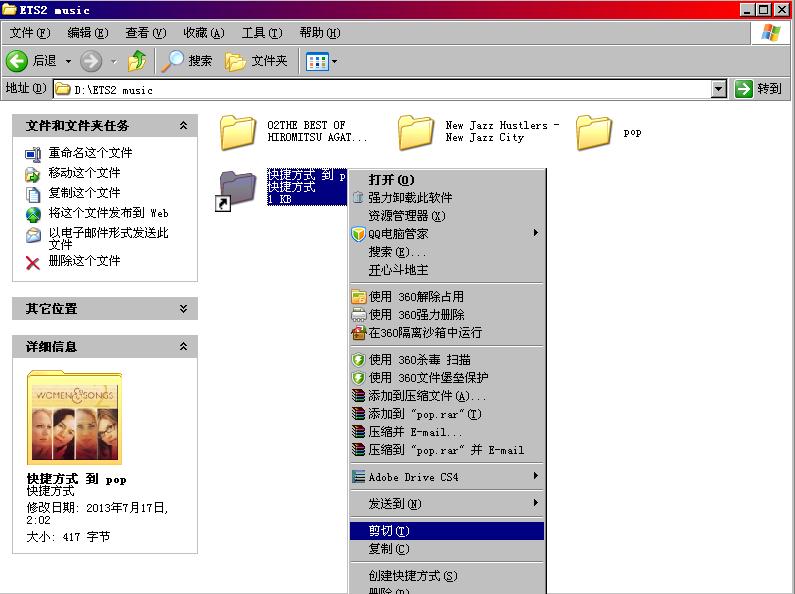Open the New Jazz Hustlers folder
Screen dimensions: 795x594
coord(416,132)
